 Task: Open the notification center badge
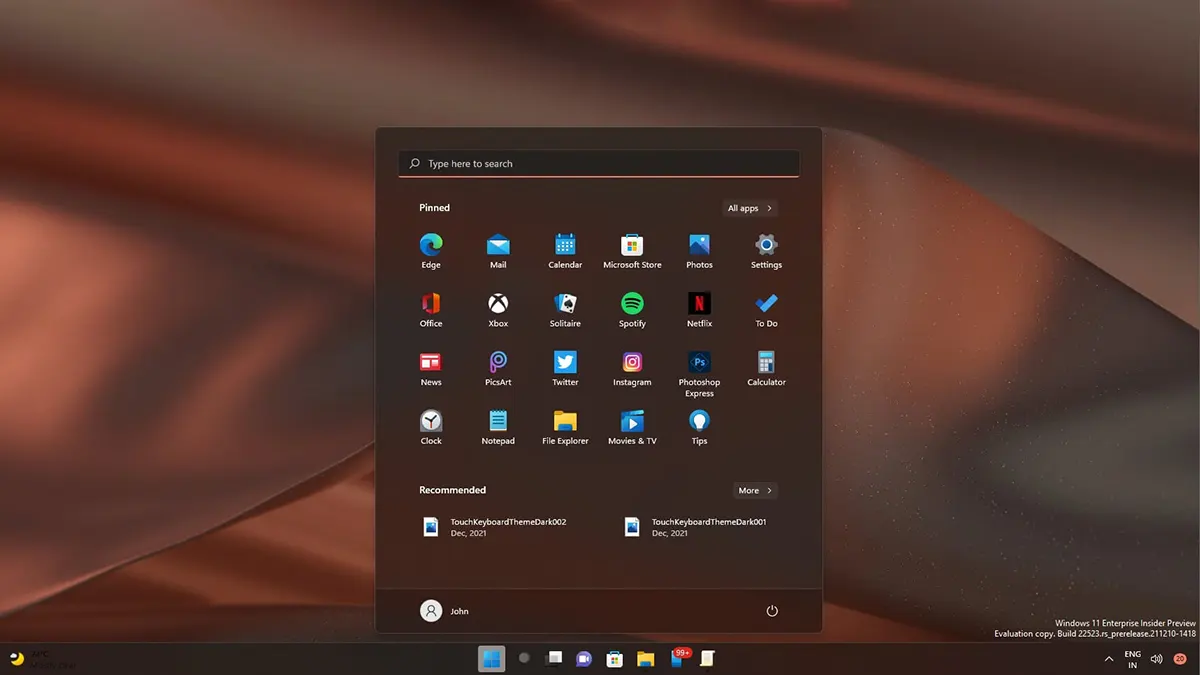click(x=1180, y=659)
